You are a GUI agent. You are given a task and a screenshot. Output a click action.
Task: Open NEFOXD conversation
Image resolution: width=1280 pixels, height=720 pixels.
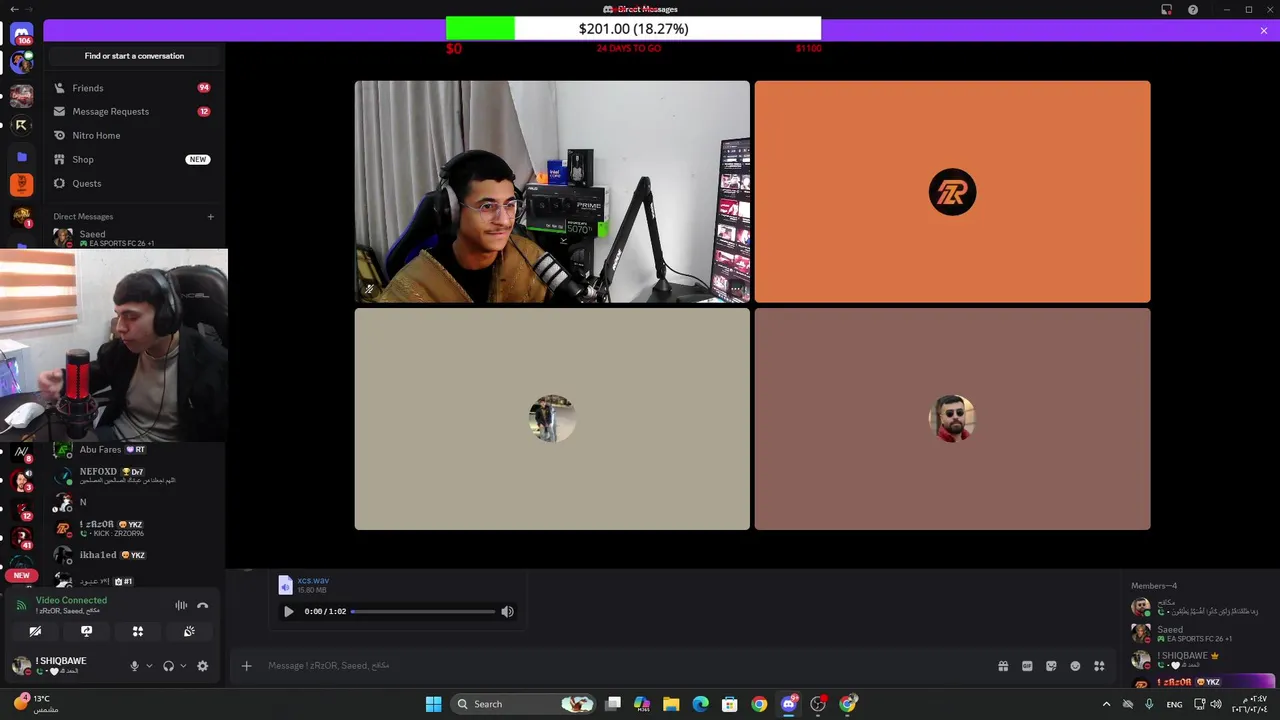(134, 475)
